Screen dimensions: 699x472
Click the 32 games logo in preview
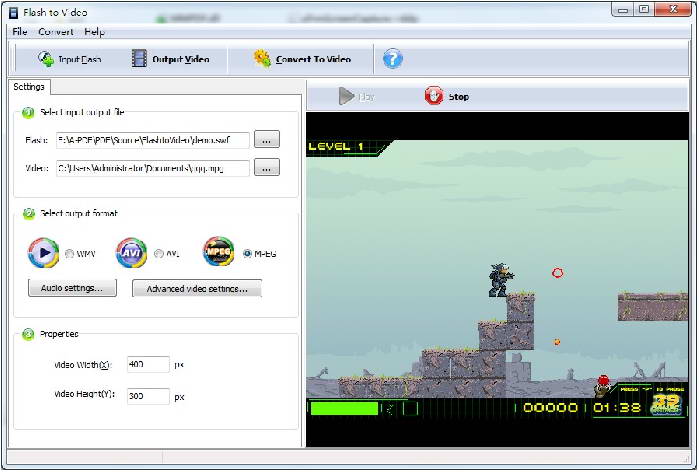[x=666, y=404]
